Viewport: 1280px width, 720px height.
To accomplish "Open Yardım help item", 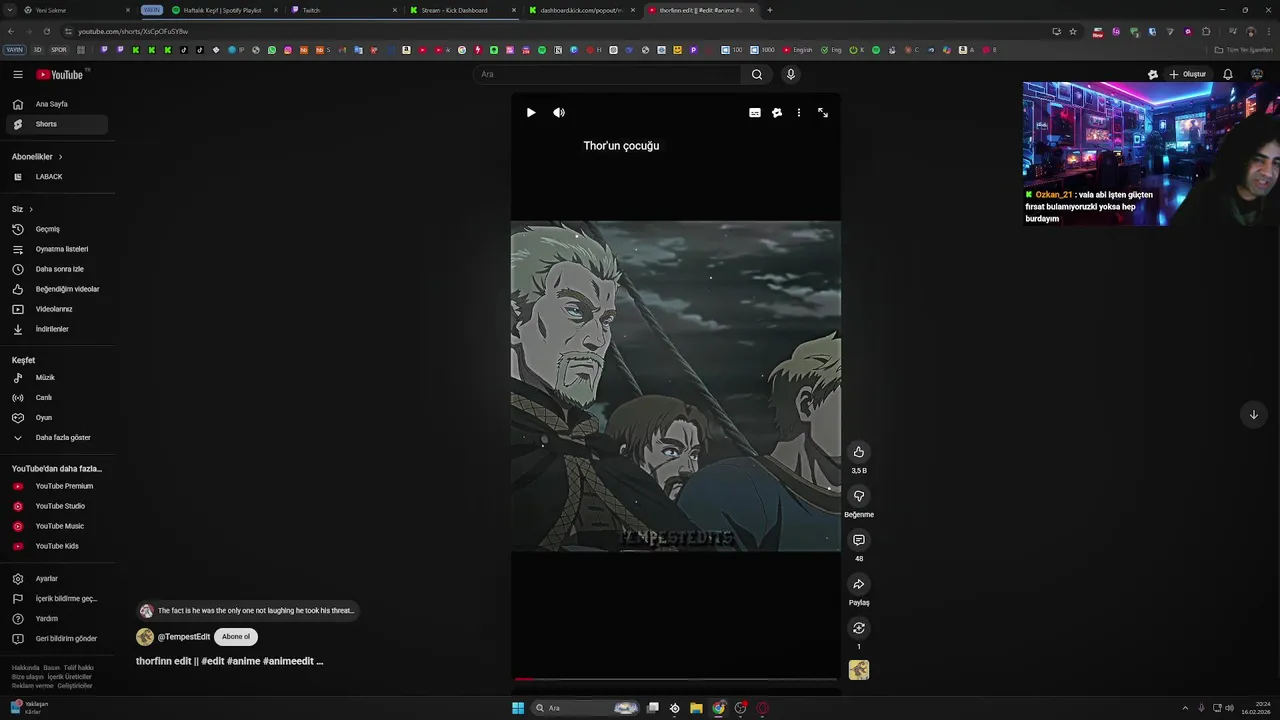I will (x=57, y=619).
